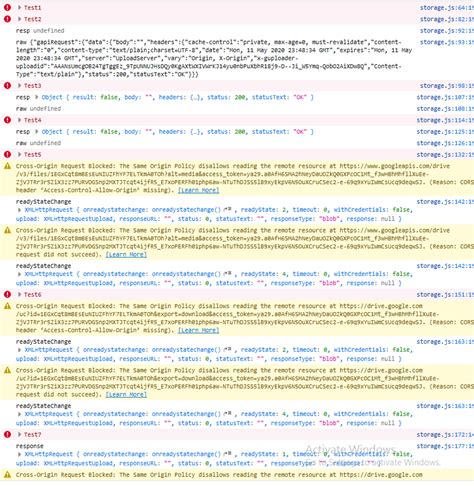Click warning icon of first drive.google.com CORS message

click(7, 306)
